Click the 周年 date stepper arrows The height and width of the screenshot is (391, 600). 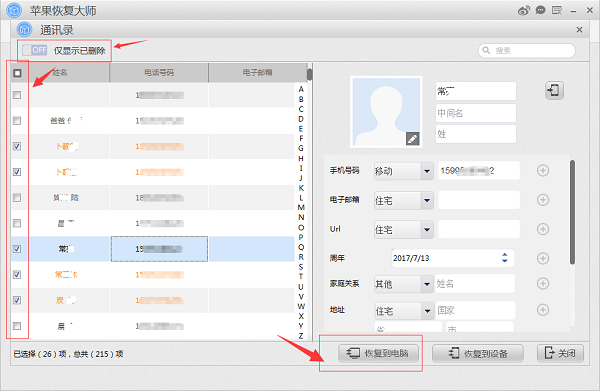tap(505, 258)
